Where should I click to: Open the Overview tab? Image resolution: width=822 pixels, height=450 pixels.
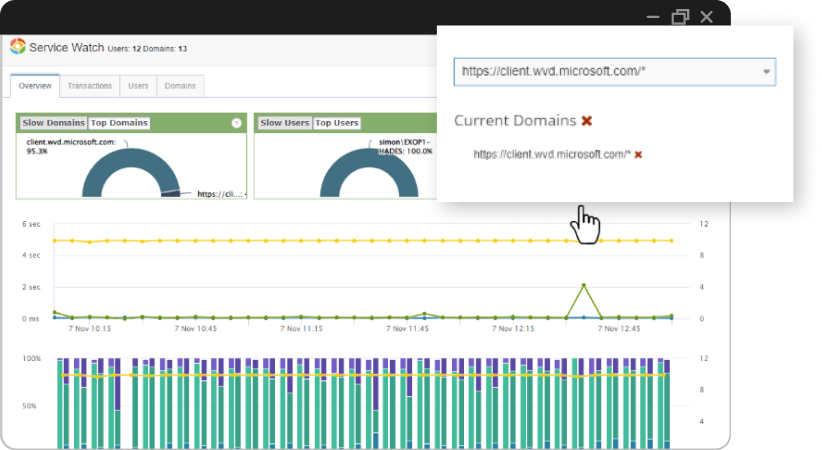35,85
